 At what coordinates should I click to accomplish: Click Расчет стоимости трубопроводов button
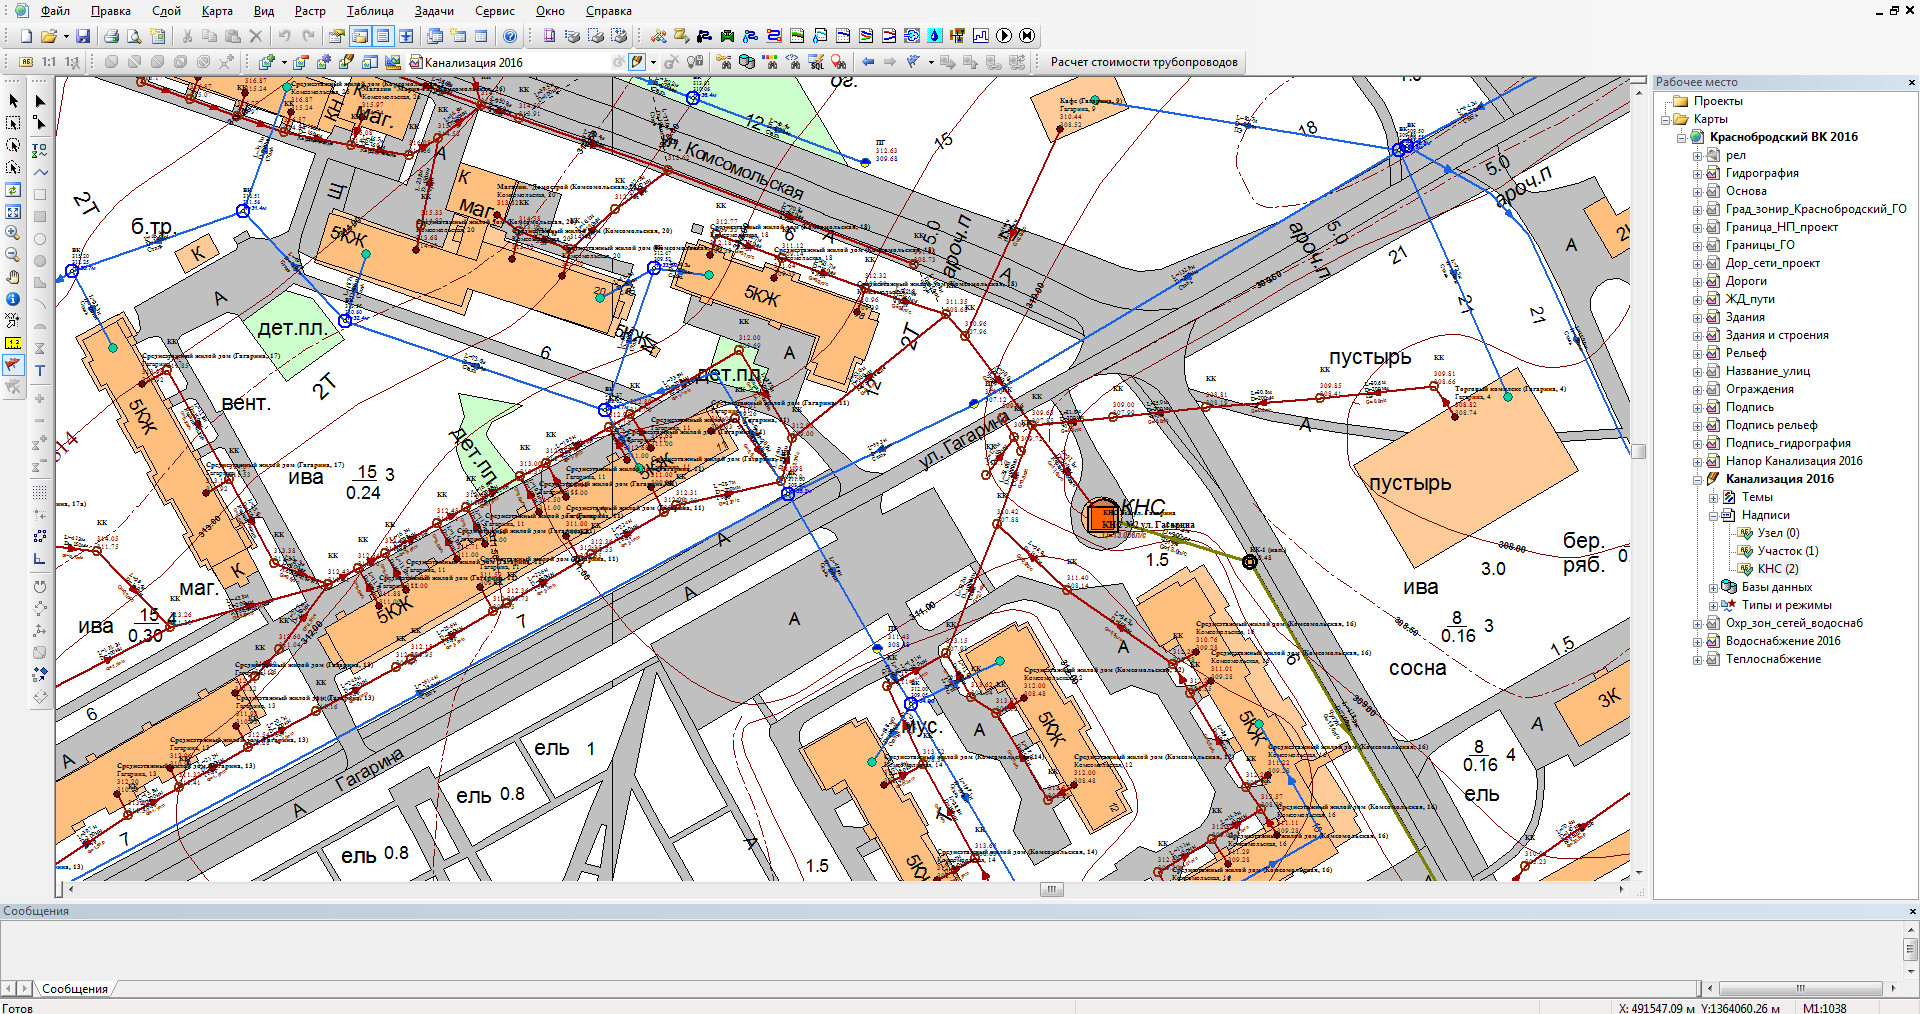pos(1143,62)
